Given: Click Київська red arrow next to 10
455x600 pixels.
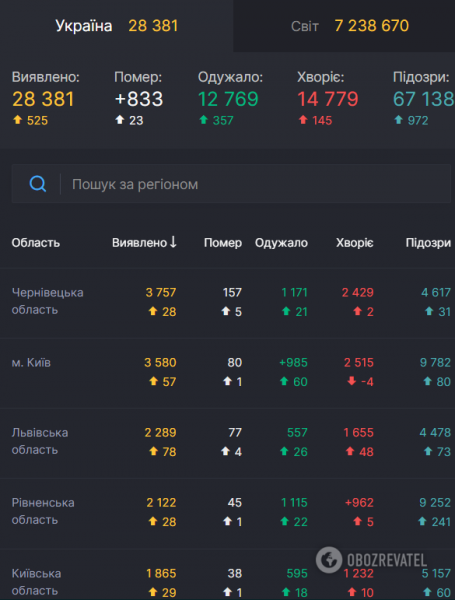Looking at the screenshot, I should pyautogui.click(x=352, y=592).
